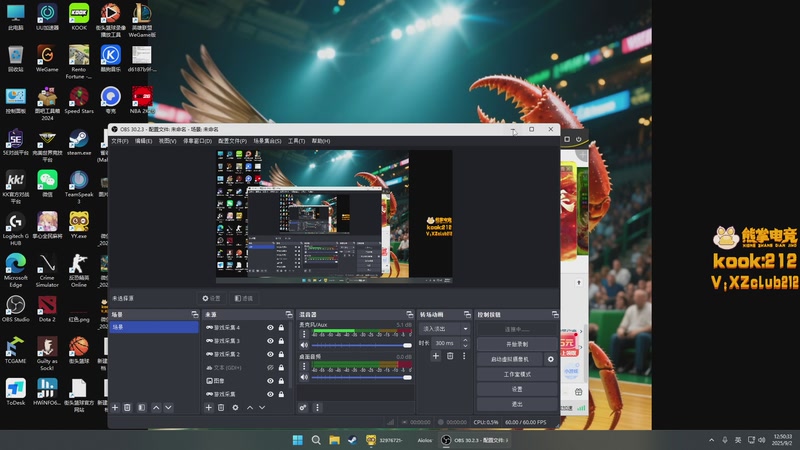Mute the desktop audio speaker icon

304,378
